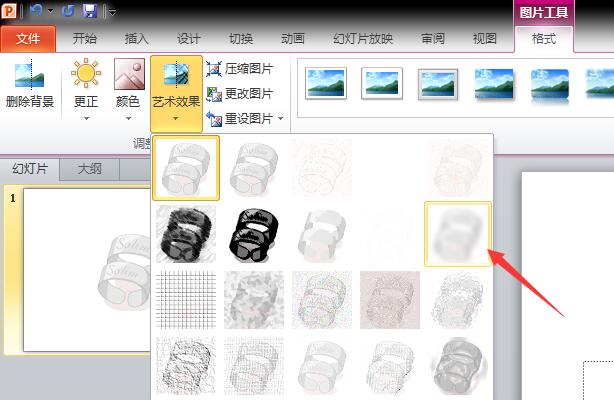Collapse the 艺术效果 gallery button
This screenshot has width=614, height=400.
pyautogui.click(x=176, y=93)
